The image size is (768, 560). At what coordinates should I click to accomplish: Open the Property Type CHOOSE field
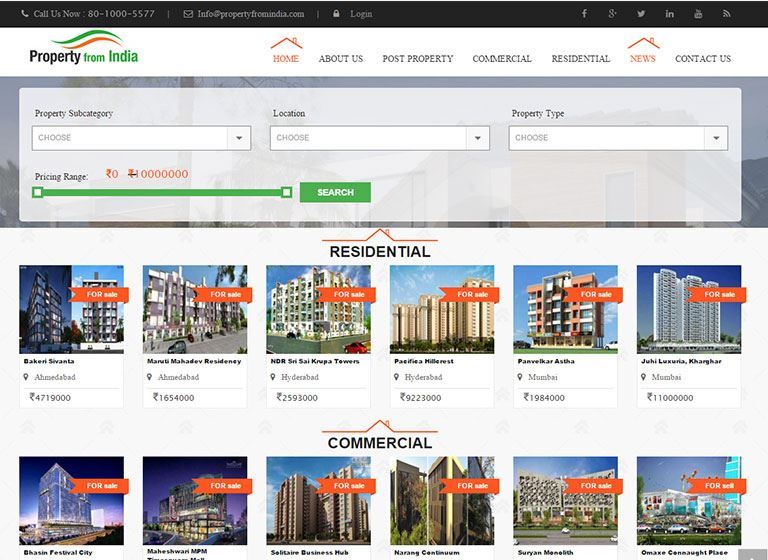(618, 138)
